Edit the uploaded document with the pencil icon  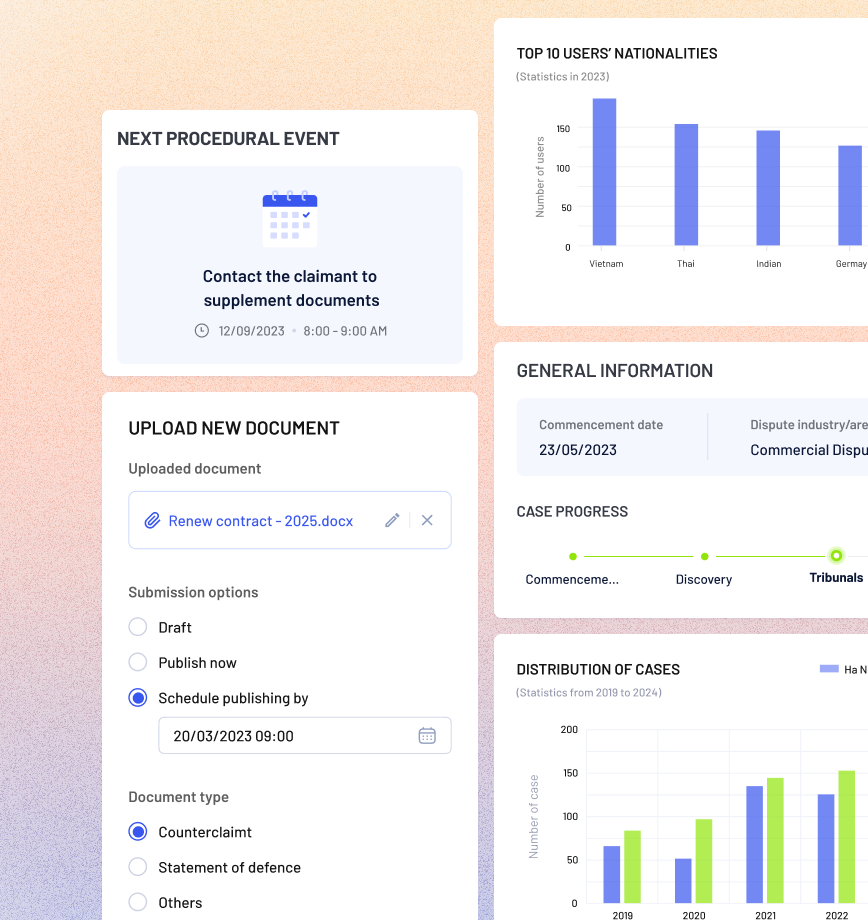(392, 520)
